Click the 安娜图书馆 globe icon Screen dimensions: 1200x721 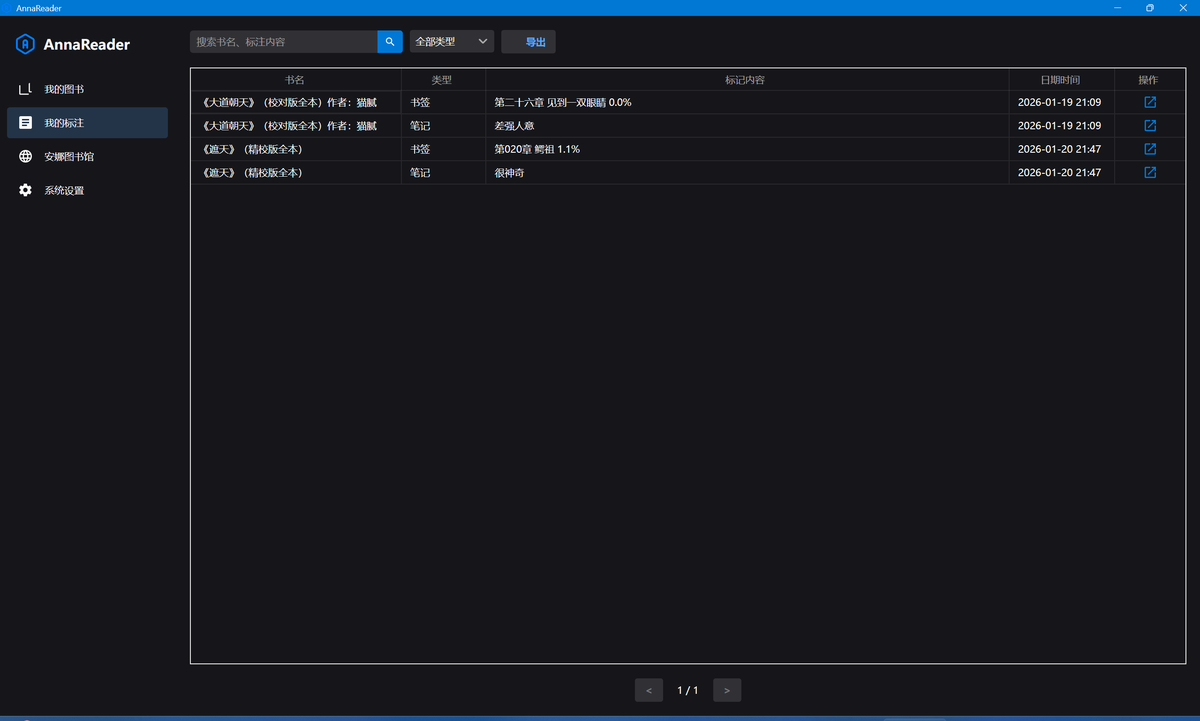pyautogui.click(x=25, y=157)
